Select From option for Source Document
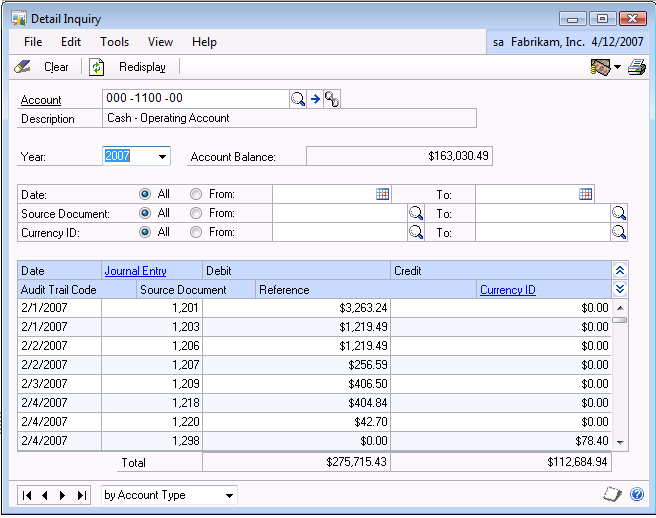 tap(196, 213)
